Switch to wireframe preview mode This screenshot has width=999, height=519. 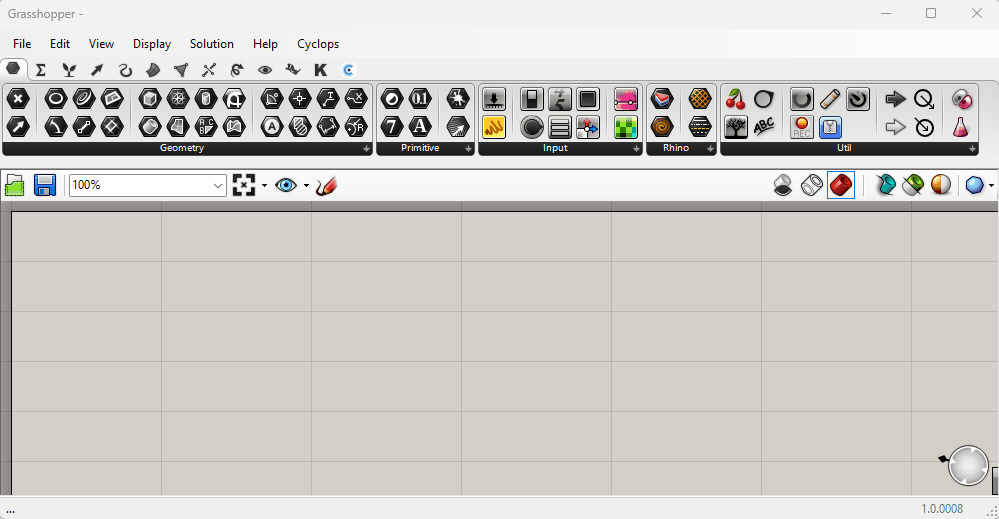tap(812, 185)
